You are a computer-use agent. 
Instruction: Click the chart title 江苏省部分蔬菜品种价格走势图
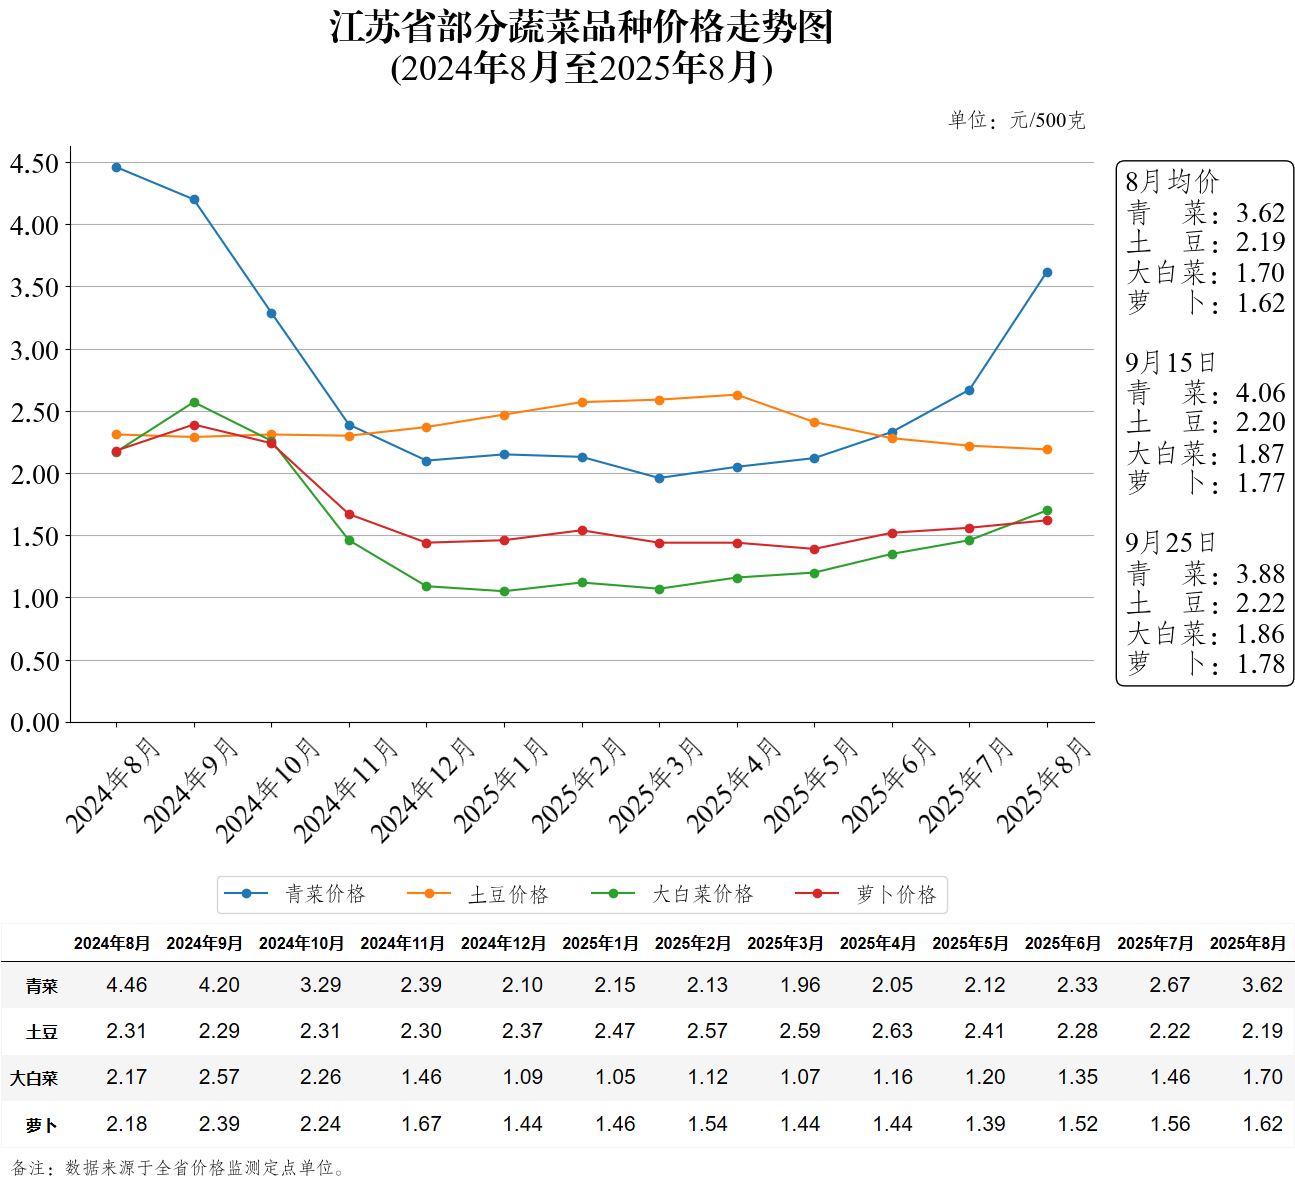[581, 27]
